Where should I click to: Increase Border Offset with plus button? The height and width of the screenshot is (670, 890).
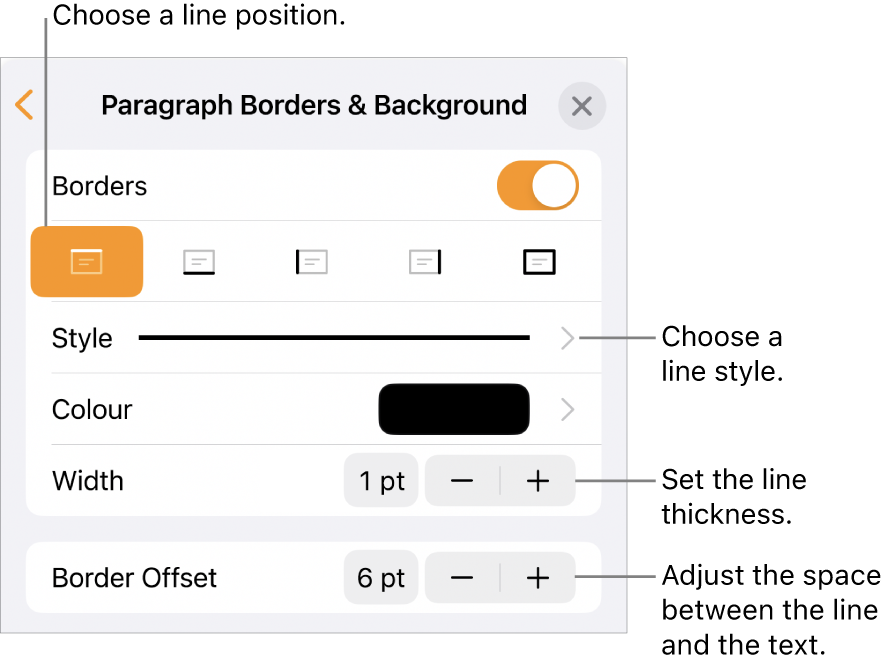[538, 577]
